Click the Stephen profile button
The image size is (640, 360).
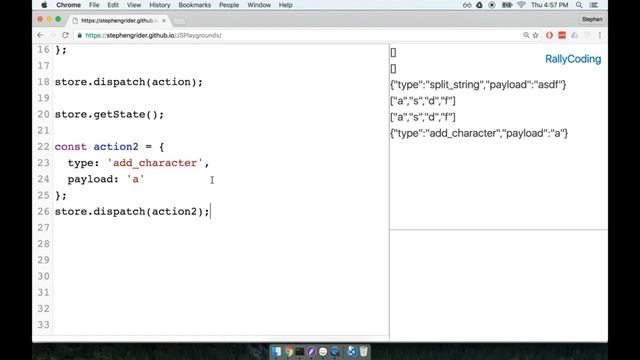pyautogui.click(x=592, y=19)
